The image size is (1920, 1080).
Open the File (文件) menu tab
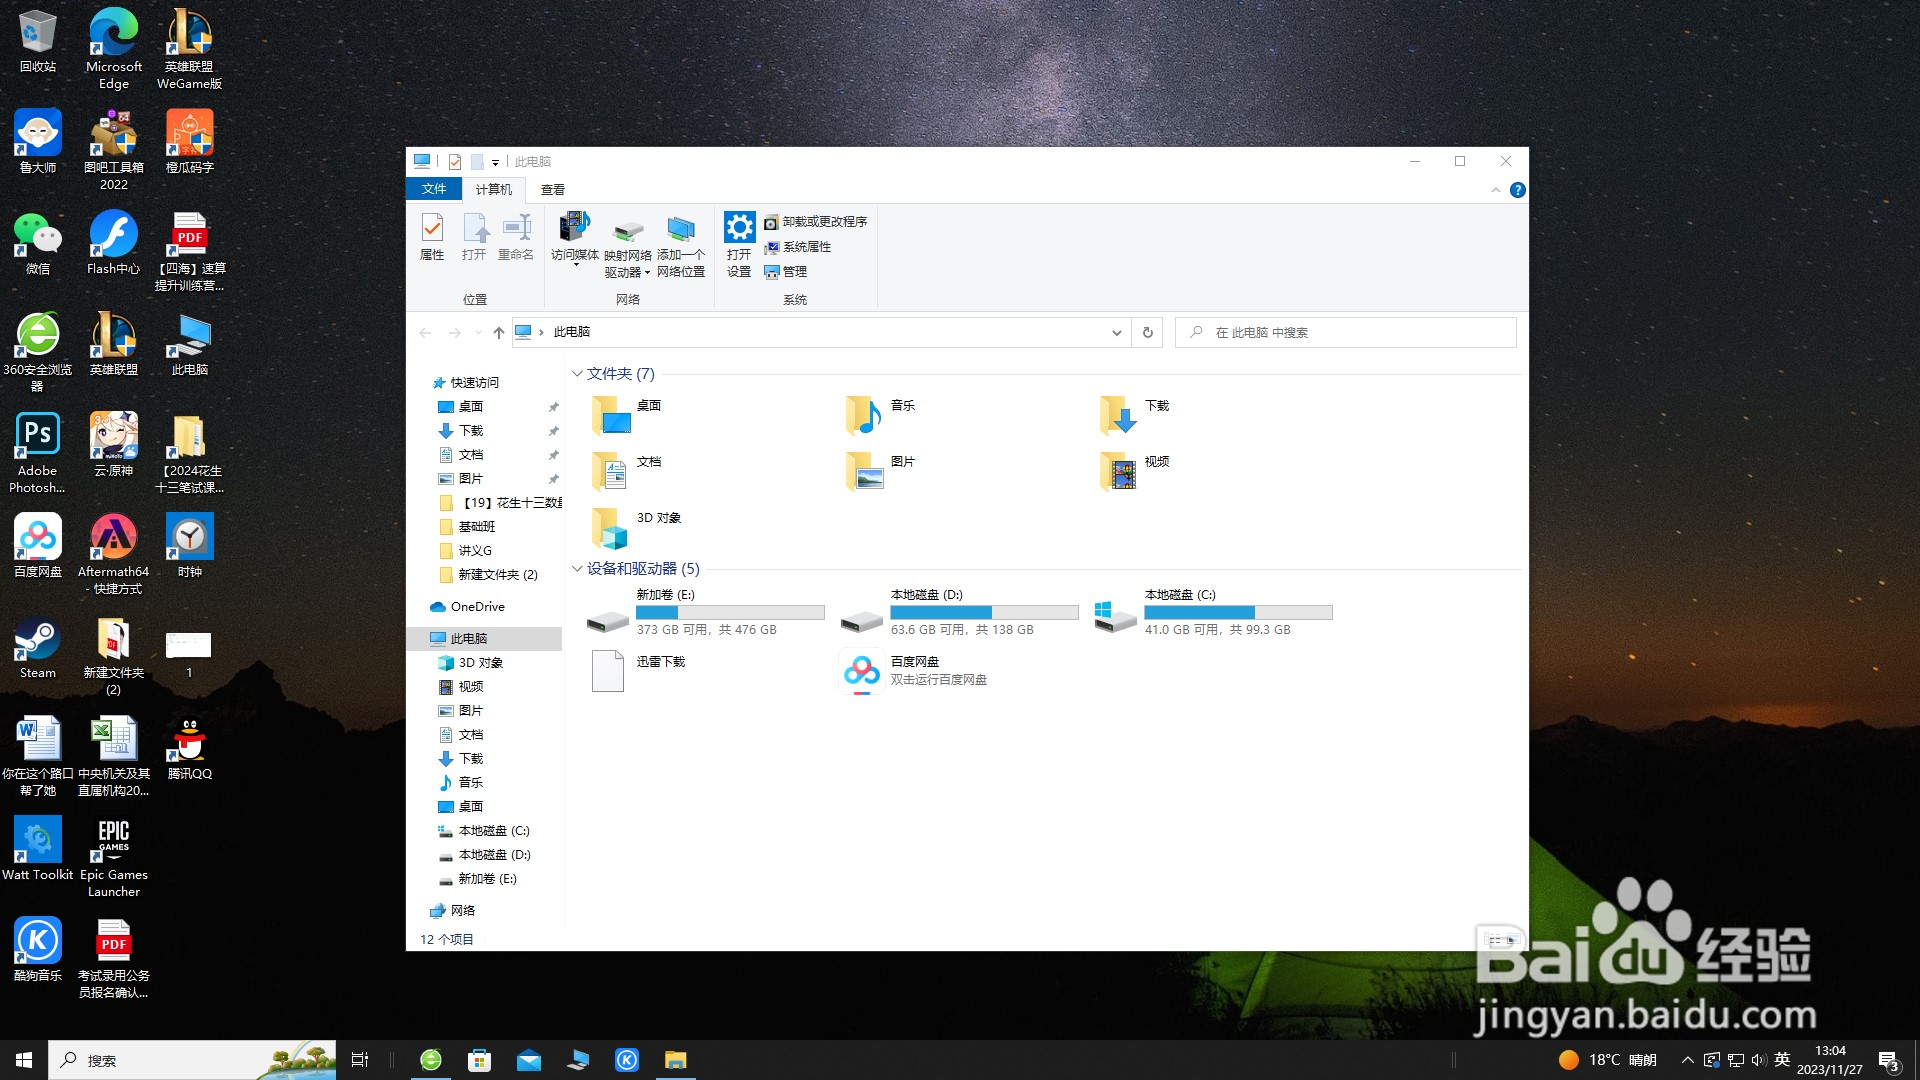[434, 189]
